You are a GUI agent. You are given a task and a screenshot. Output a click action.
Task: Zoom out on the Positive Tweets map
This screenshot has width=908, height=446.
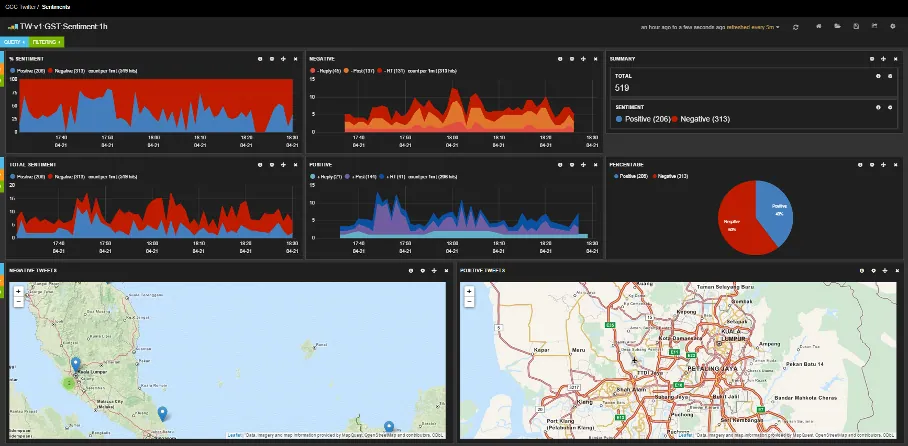pos(470,302)
